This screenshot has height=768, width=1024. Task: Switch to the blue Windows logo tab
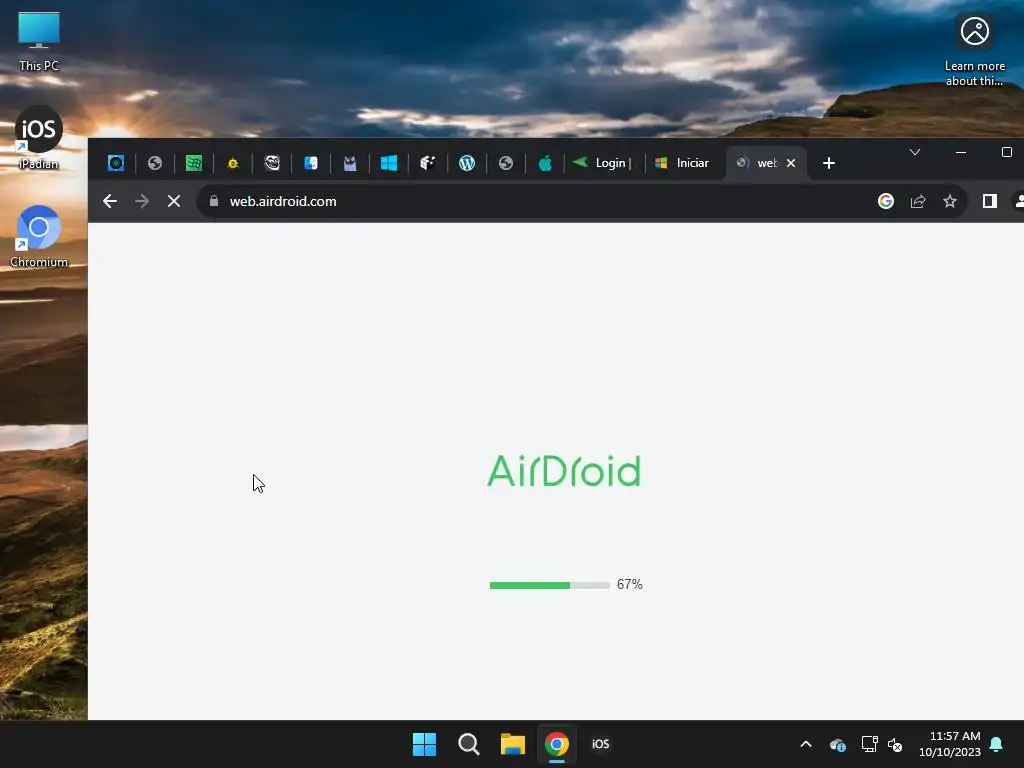coord(389,163)
